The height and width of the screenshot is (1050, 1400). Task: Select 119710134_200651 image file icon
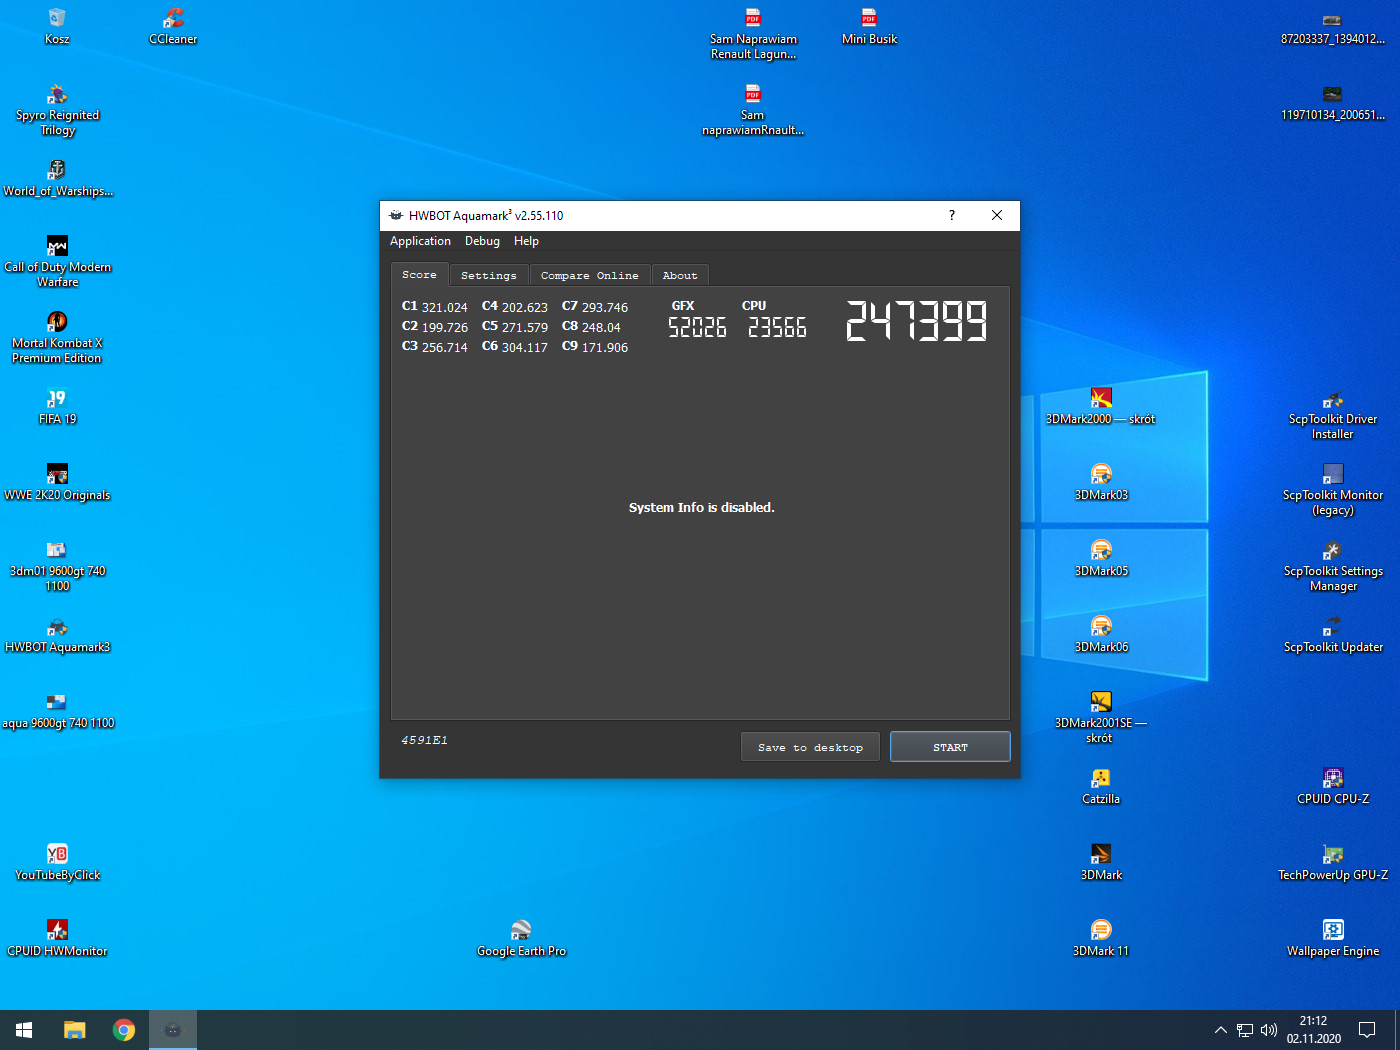pos(1333,102)
